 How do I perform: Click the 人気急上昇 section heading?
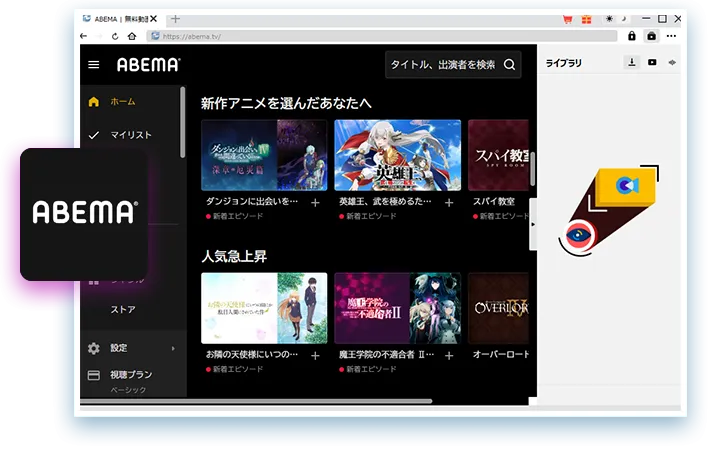[x=234, y=257]
